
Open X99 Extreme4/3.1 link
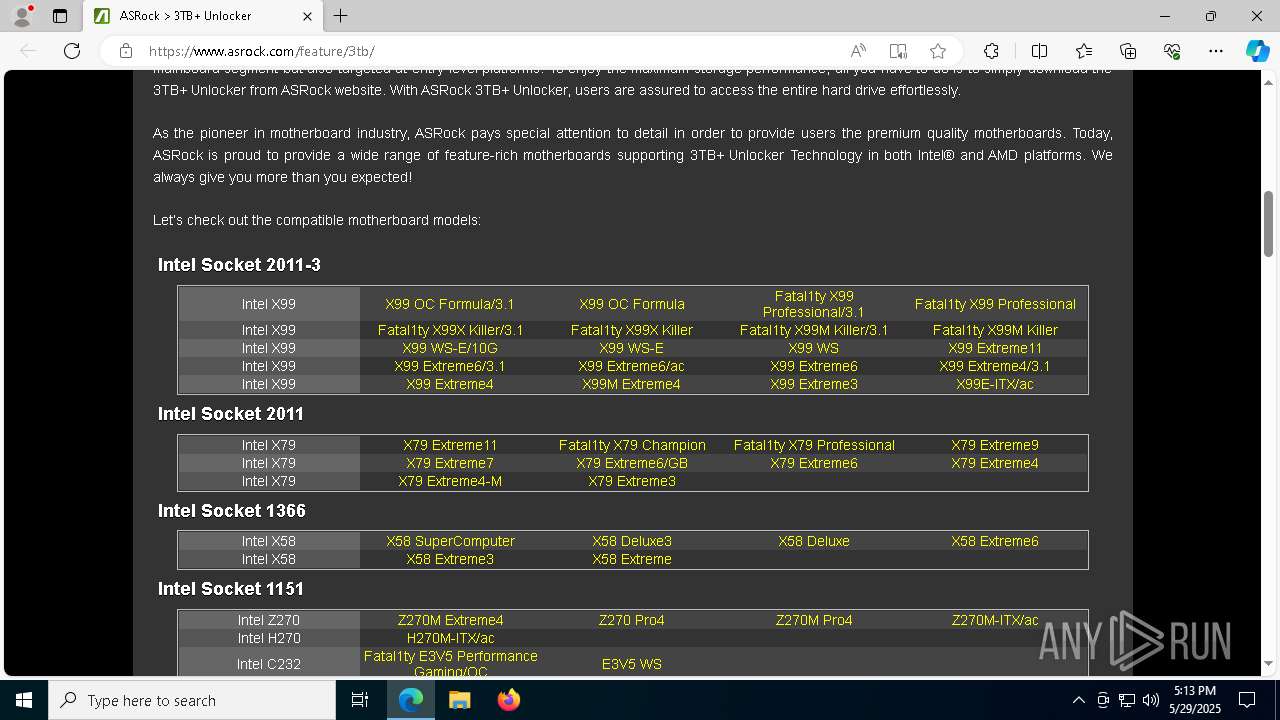coord(995,366)
